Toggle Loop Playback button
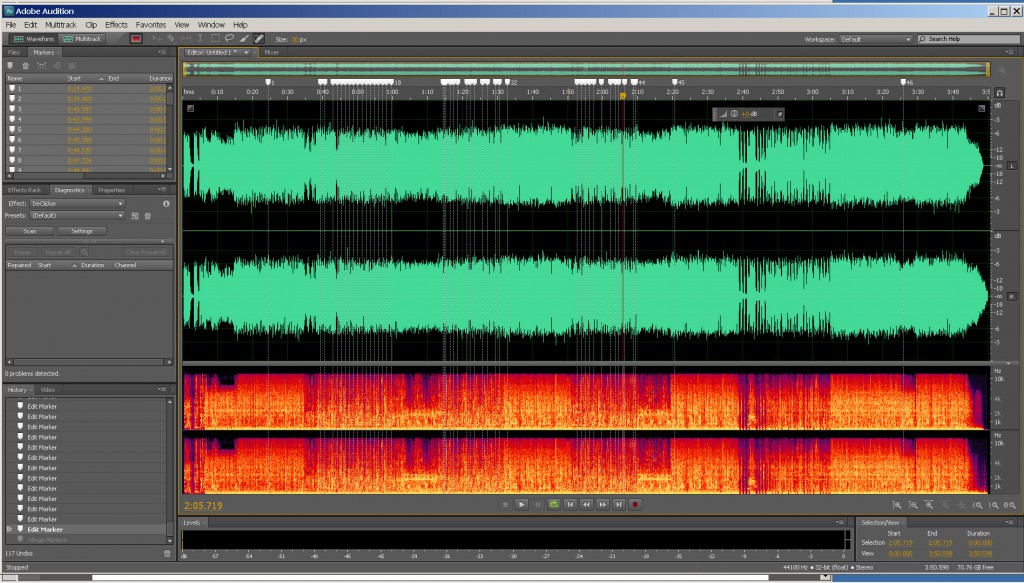This screenshot has width=1024, height=583. tap(554, 505)
